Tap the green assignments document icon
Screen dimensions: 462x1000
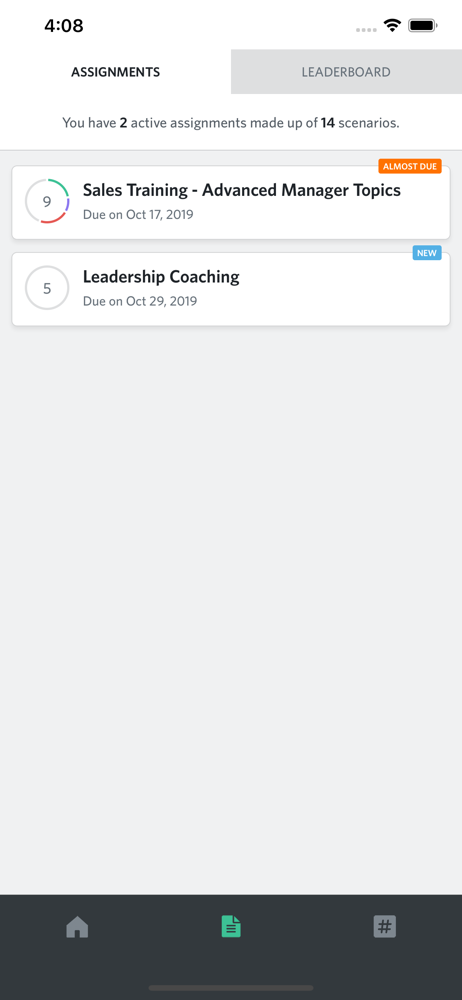(231, 926)
